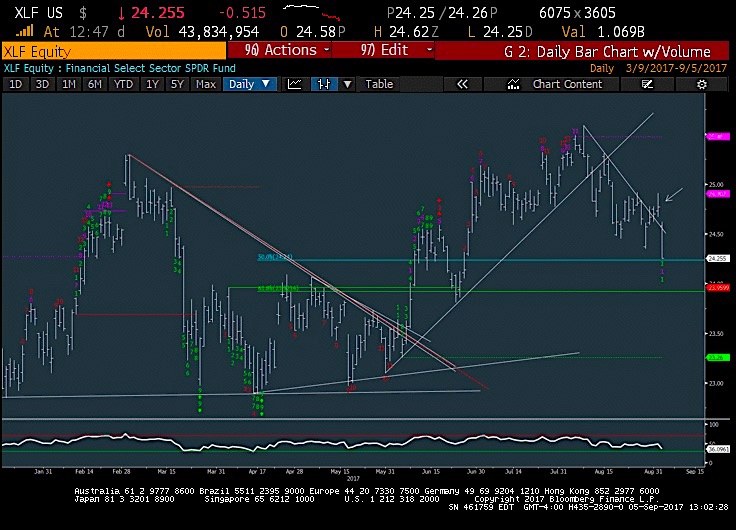Switch to Table view

point(379,84)
